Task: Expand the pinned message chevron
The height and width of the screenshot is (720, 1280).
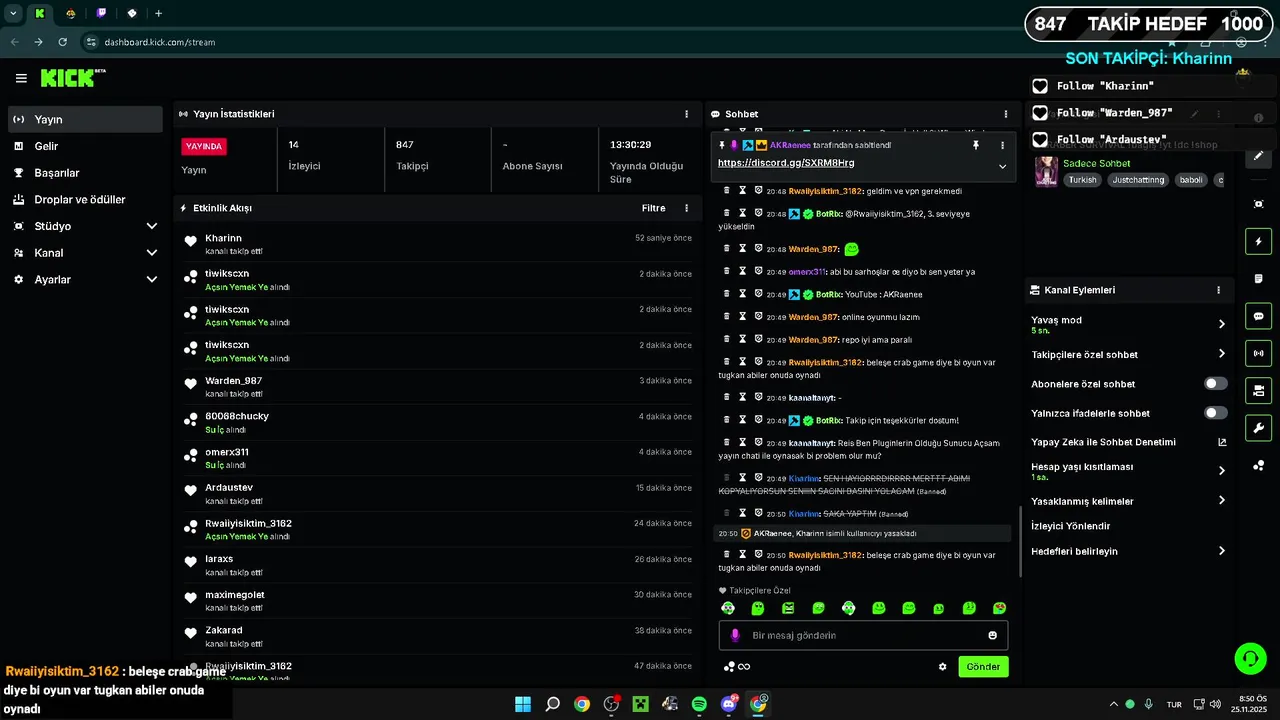Action: pos(1002,166)
